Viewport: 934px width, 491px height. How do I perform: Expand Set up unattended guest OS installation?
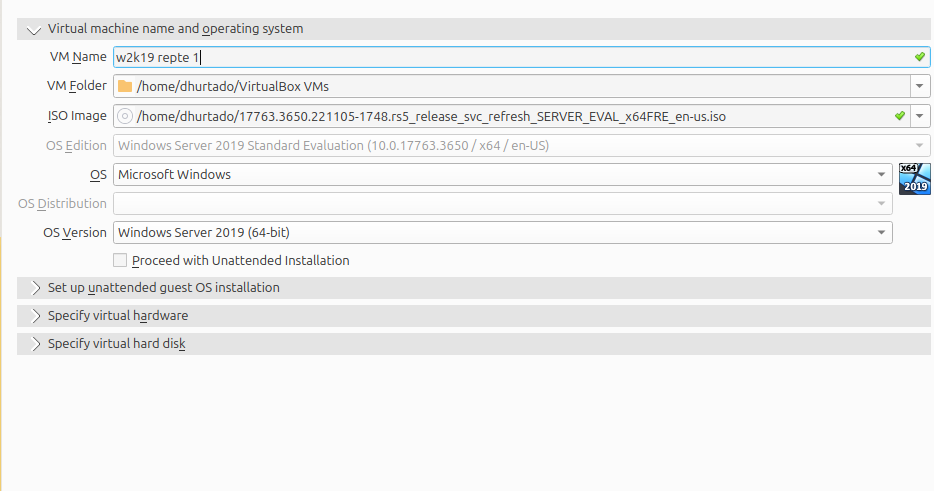[x=35, y=288]
